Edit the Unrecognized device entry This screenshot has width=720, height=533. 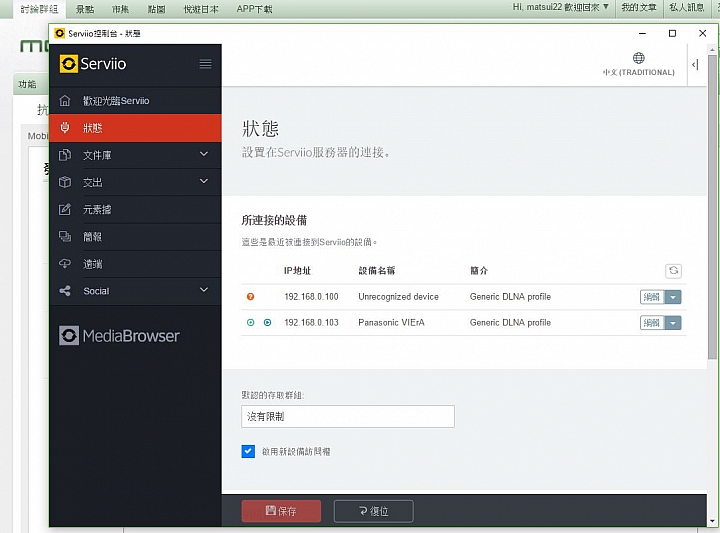click(652, 297)
